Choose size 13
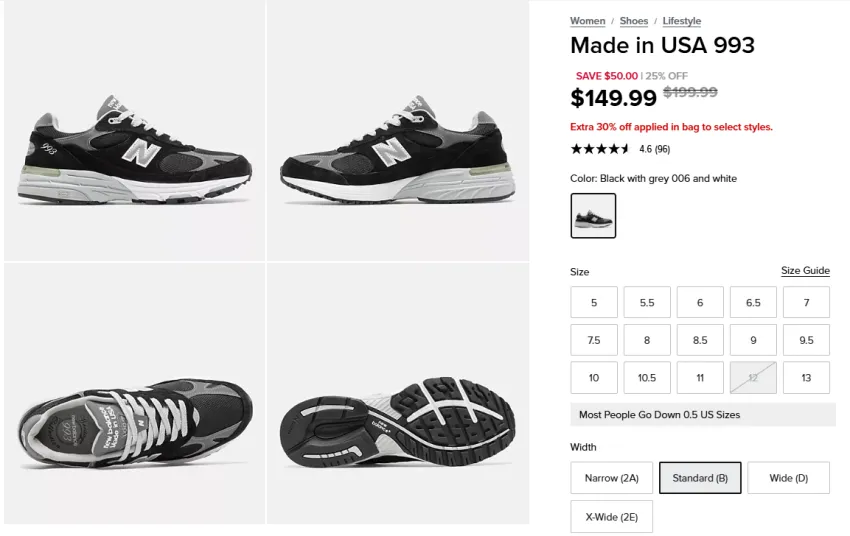This screenshot has width=850, height=536. point(806,378)
